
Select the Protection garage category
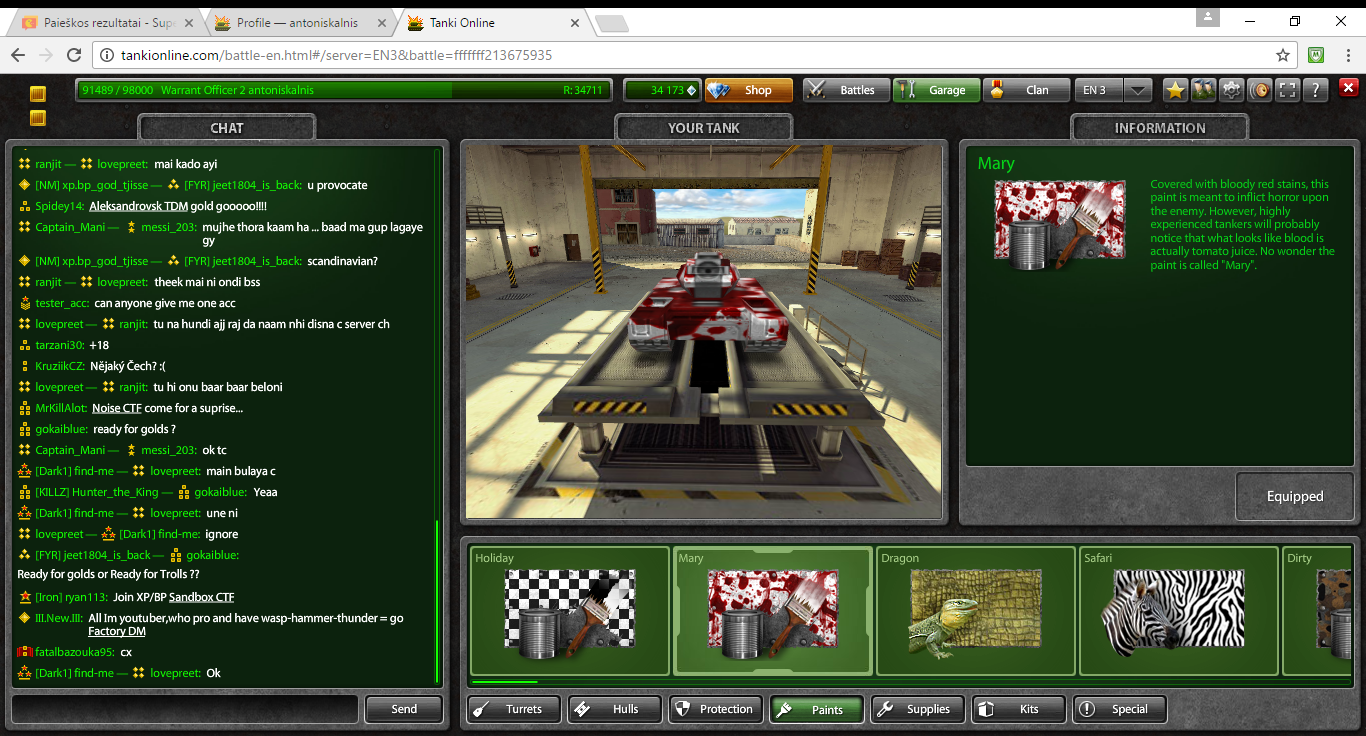coord(716,709)
